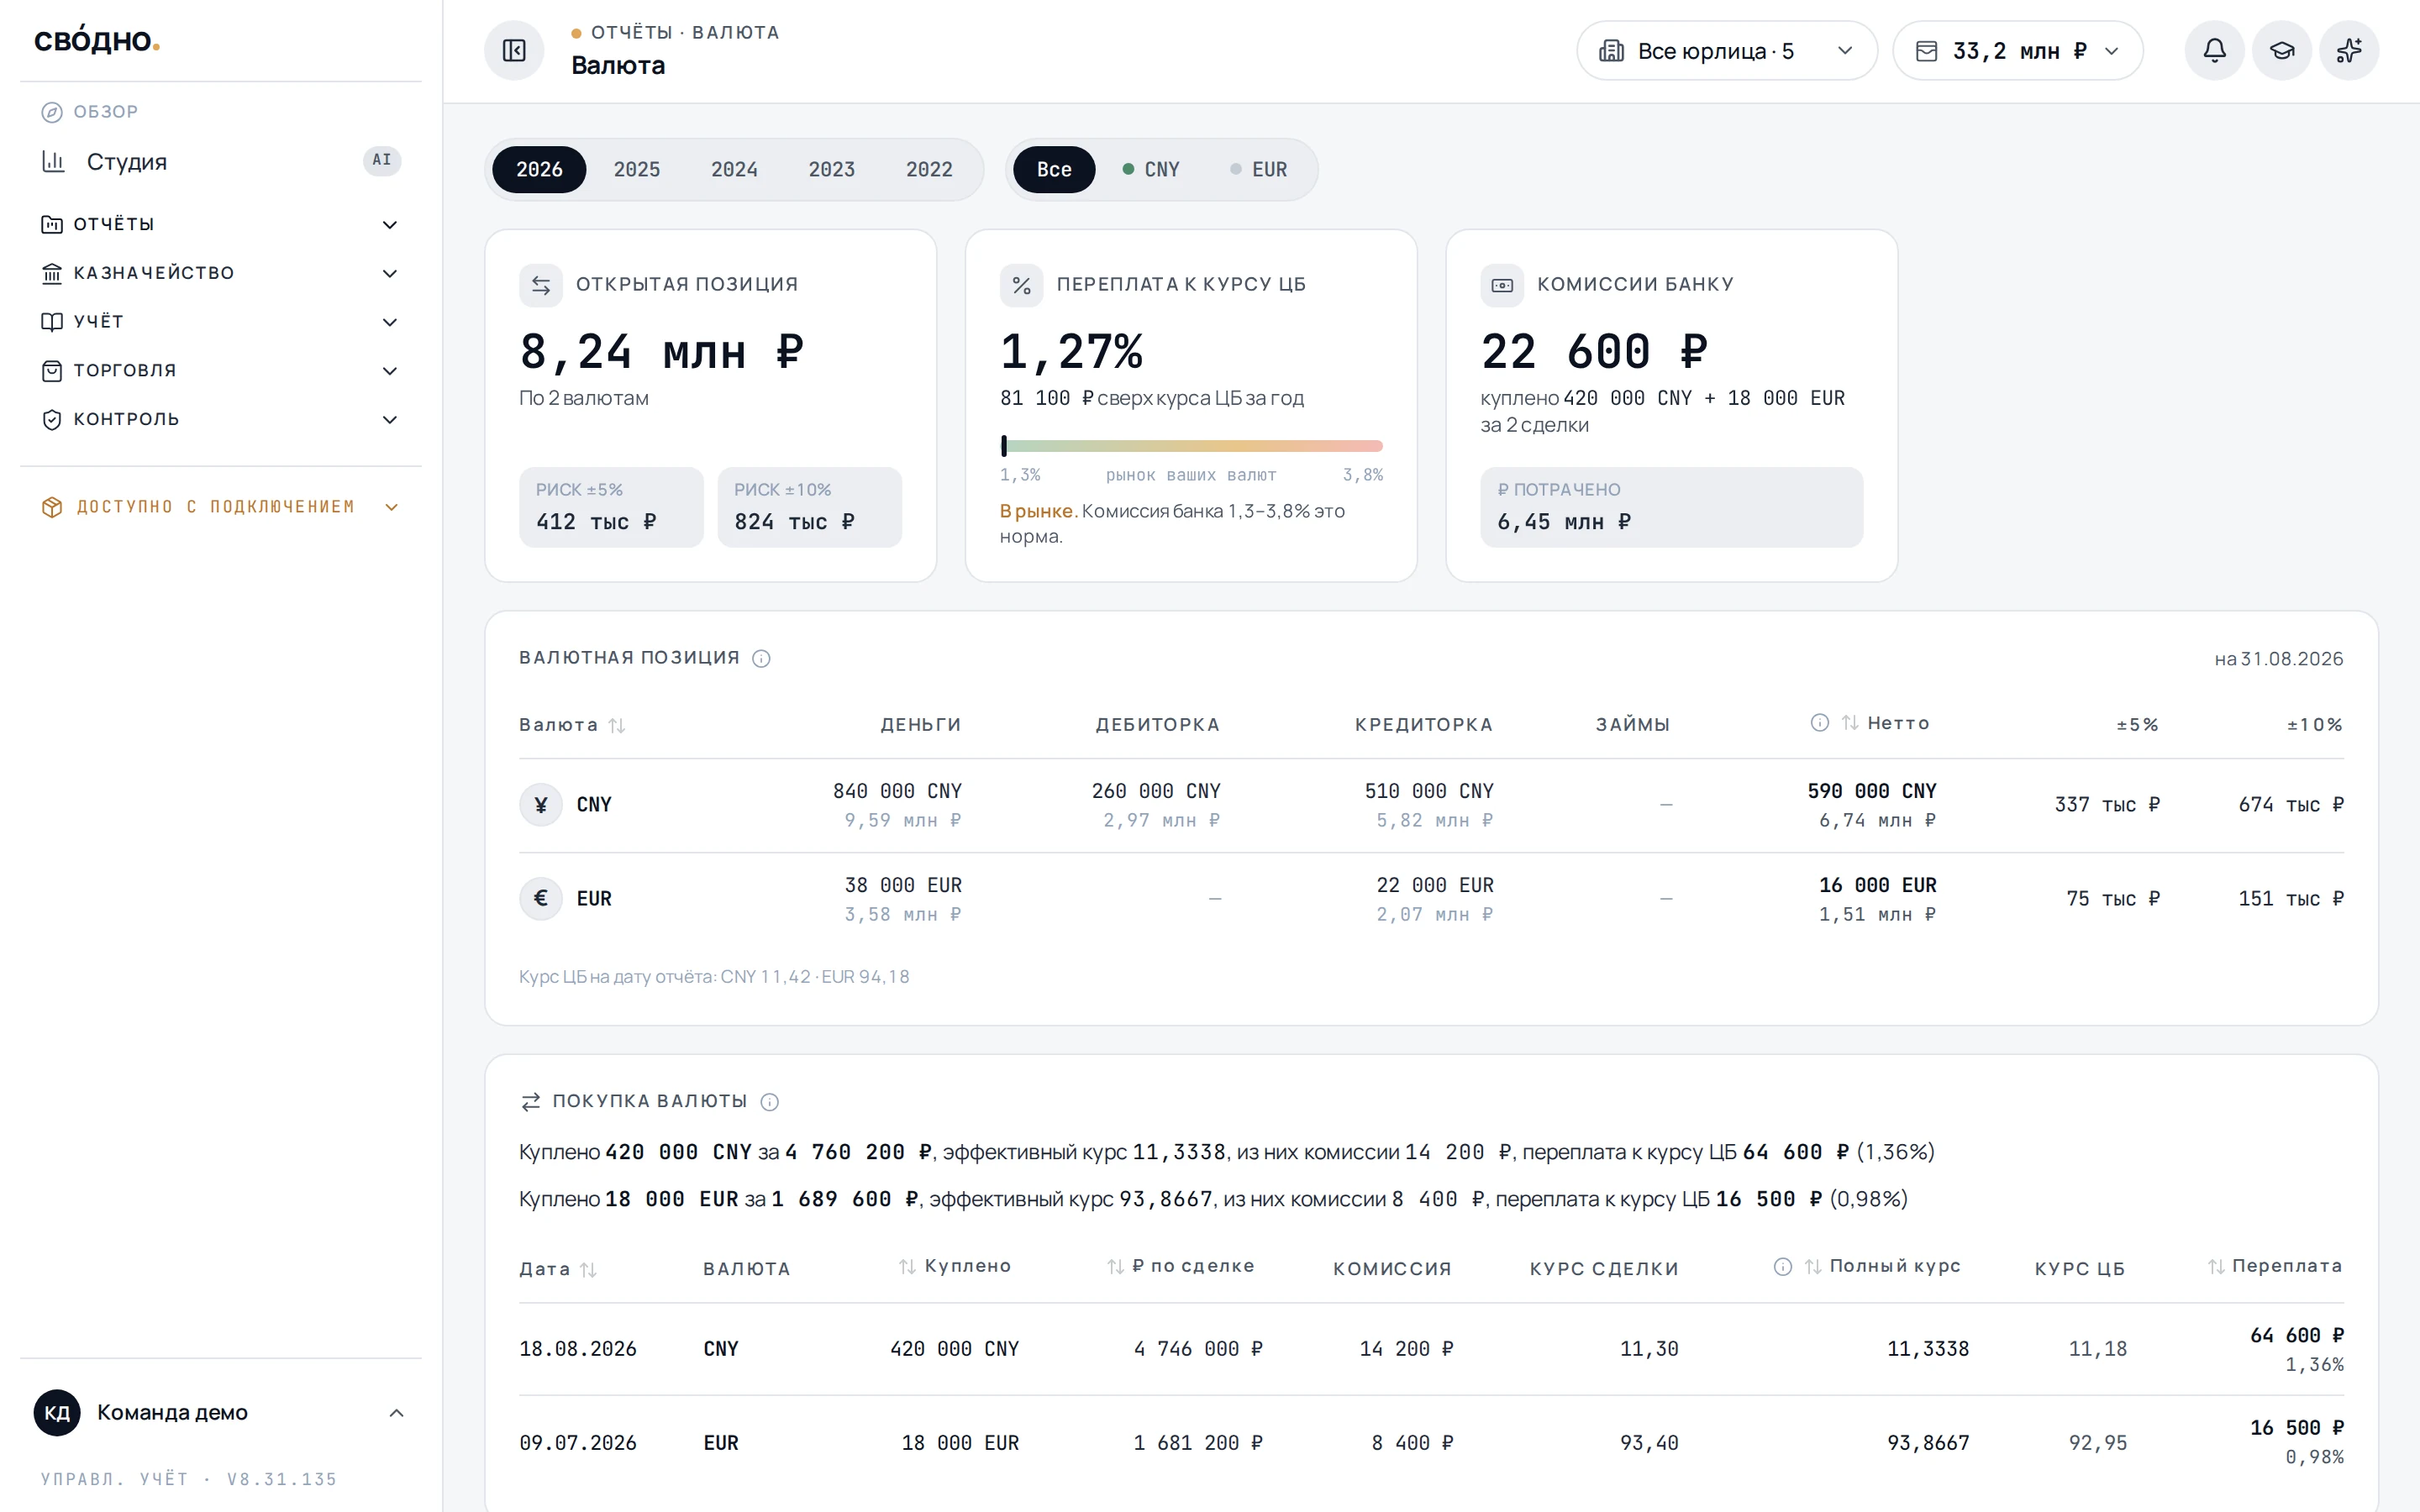The width and height of the screenshot is (2420, 1512).
Task: Expand the Учёт menu item
Action: 220,322
